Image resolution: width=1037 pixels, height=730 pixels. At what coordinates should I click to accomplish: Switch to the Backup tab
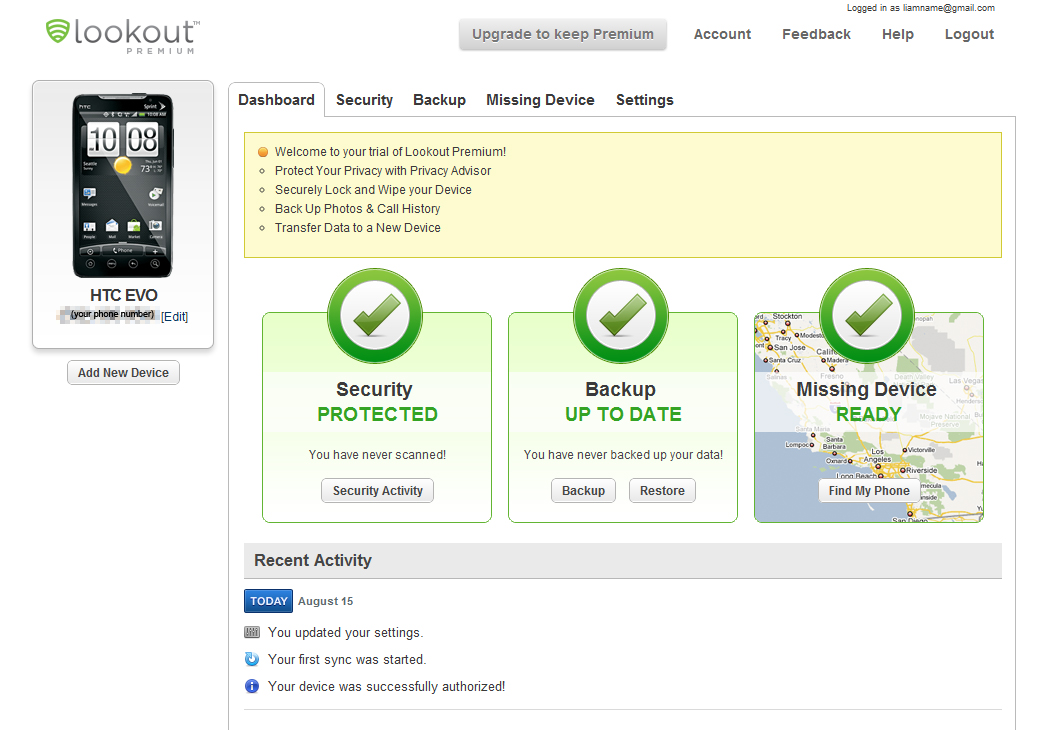pyautogui.click(x=439, y=100)
